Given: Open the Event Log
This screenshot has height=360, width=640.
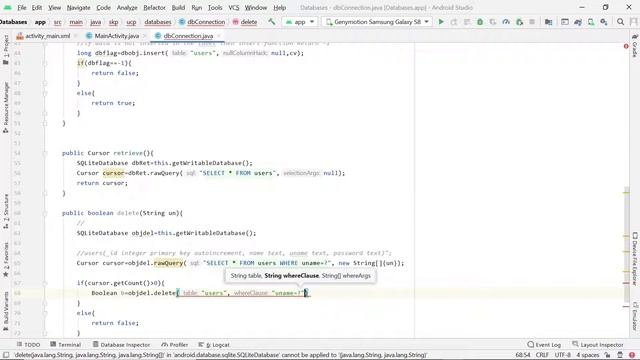Looking at the screenshot, I should click(x=544, y=344).
